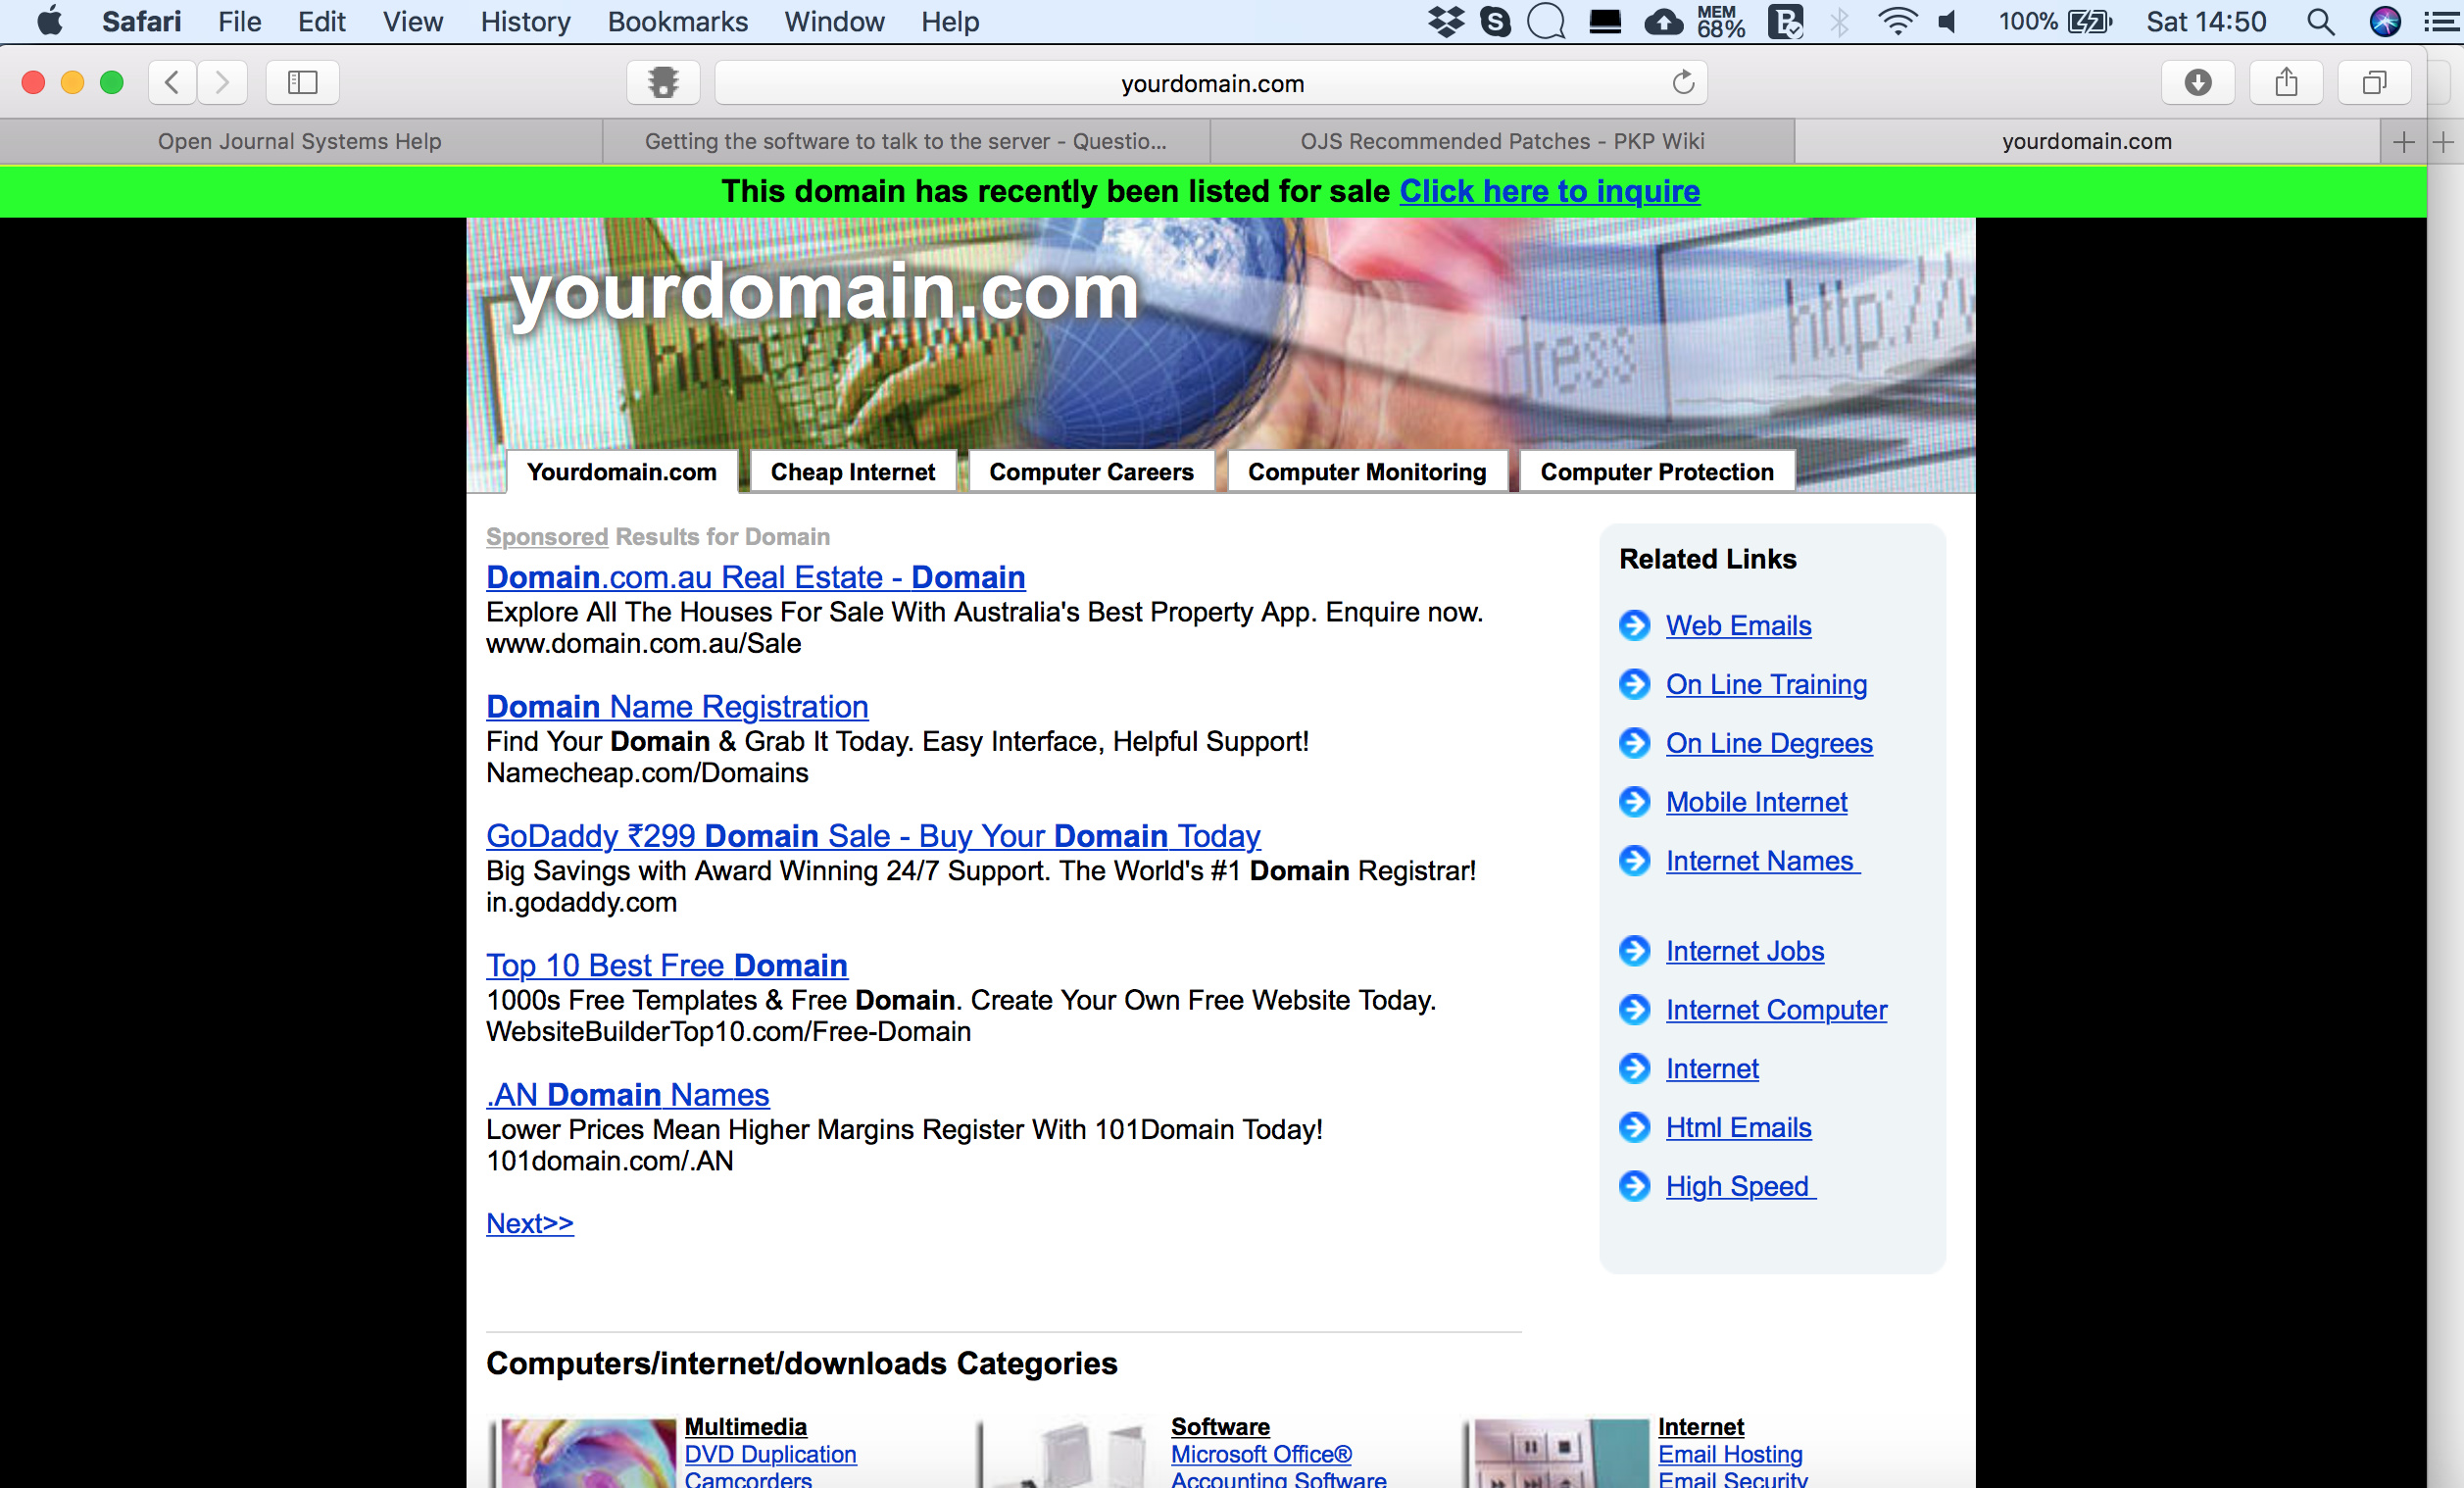2464x1488 pixels.
Task: Select the Computer Protection page tab
Action: (1657, 472)
